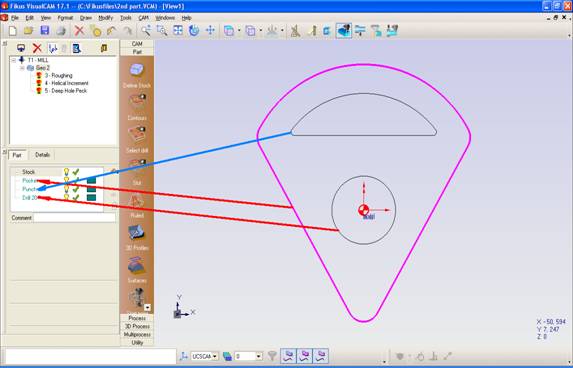
Task: Open the small arrow dropdown at the CAM bar bottom
Action: click(x=147, y=307)
